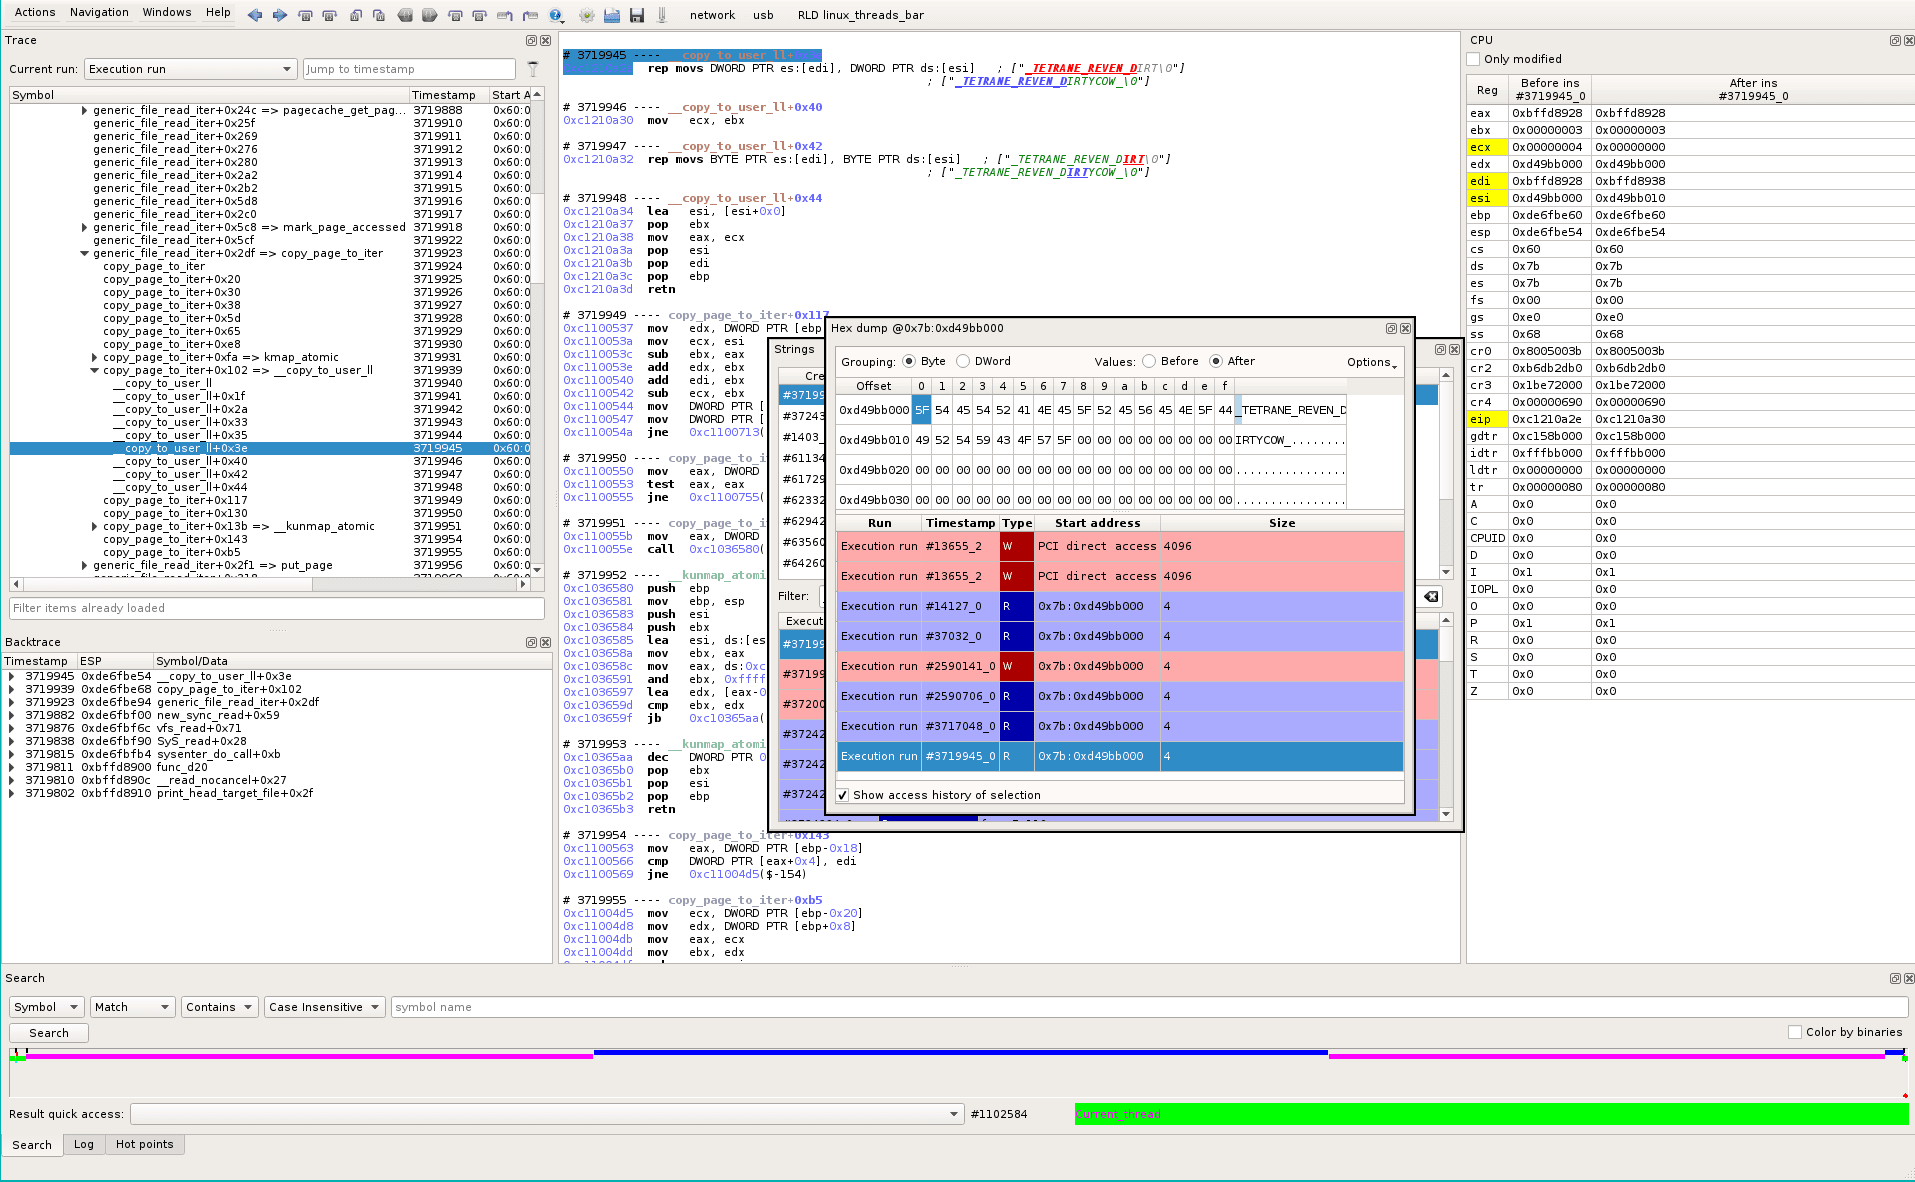Click the funnel icon beside Jump to timestamp
The width and height of the screenshot is (1915, 1182).
[533, 69]
